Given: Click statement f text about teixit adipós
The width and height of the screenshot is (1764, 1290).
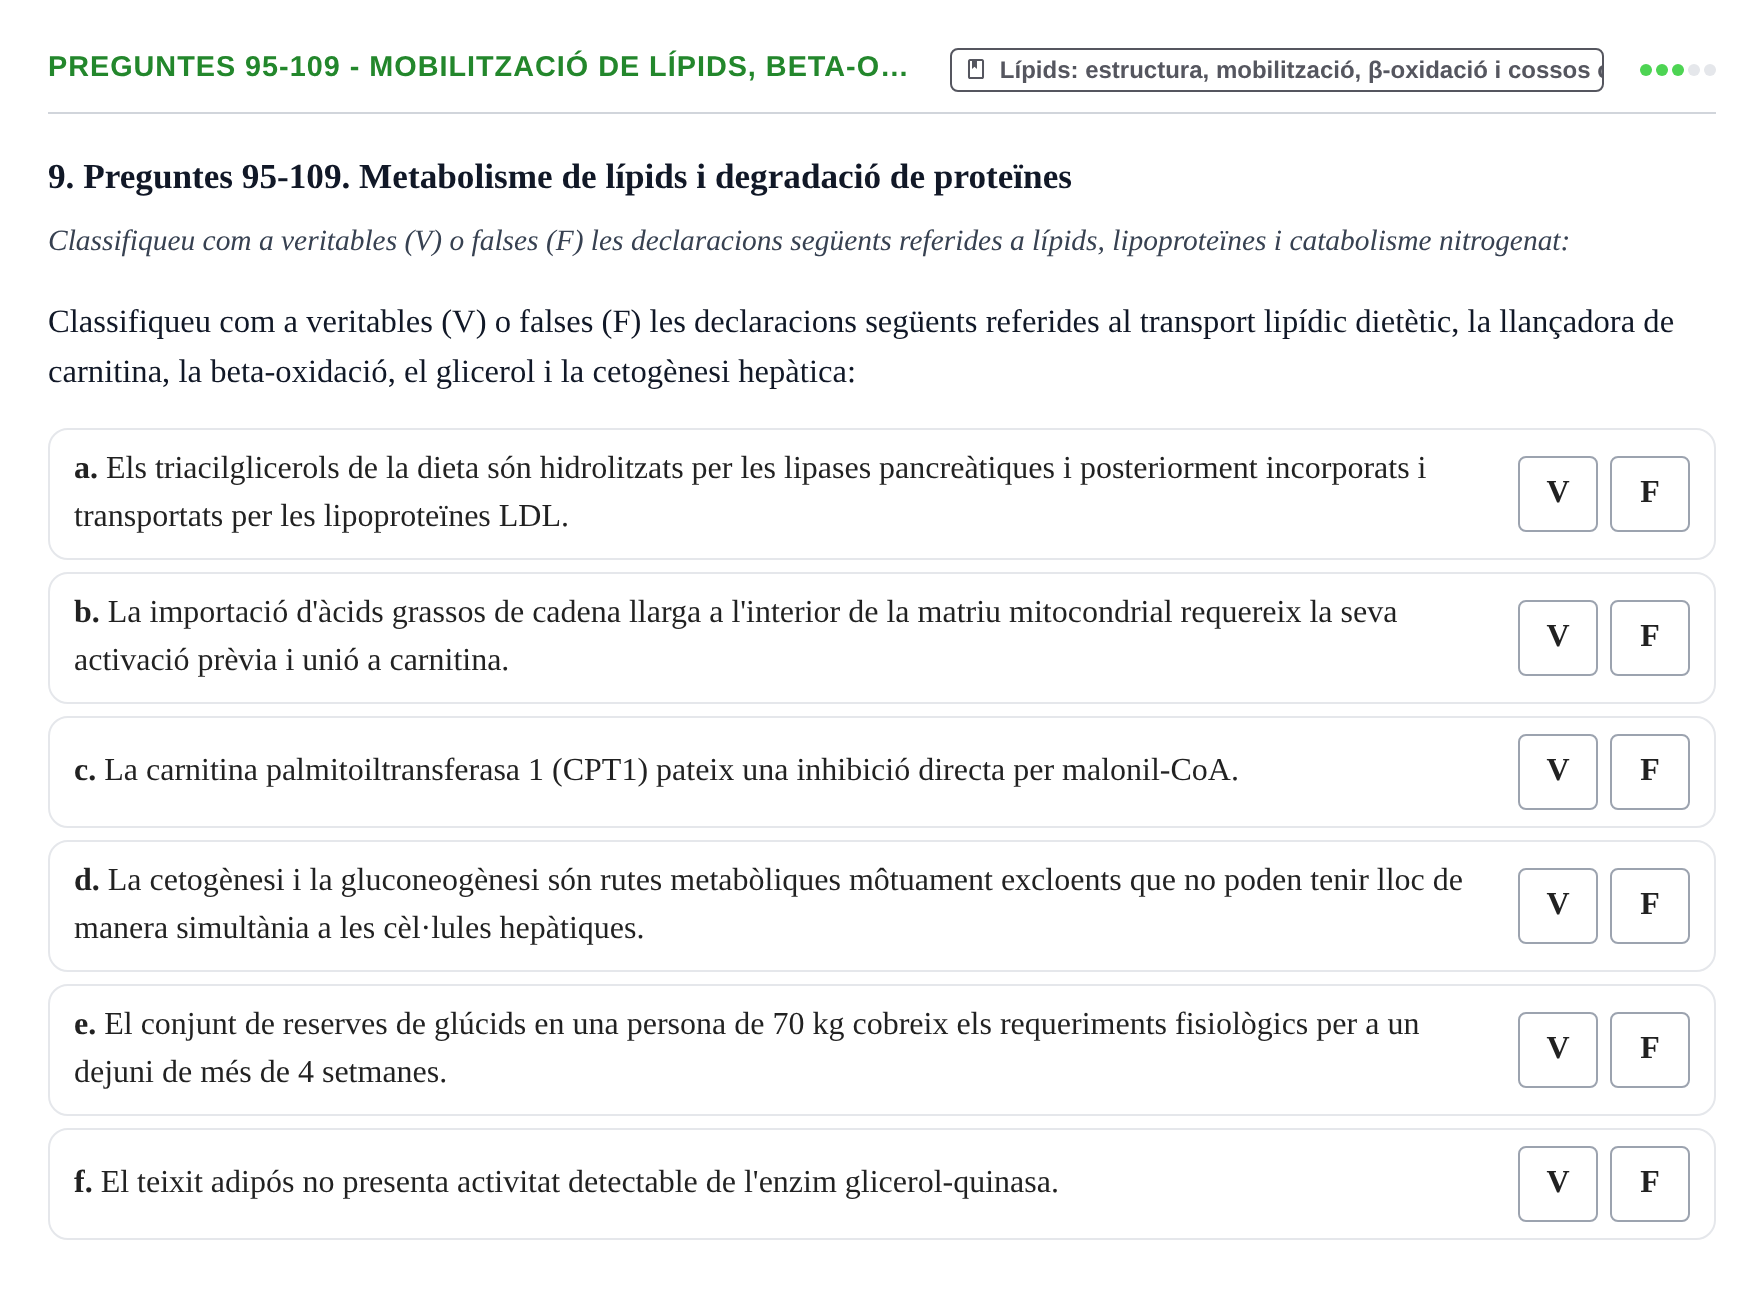Looking at the screenshot, I should pos(566,1183).
